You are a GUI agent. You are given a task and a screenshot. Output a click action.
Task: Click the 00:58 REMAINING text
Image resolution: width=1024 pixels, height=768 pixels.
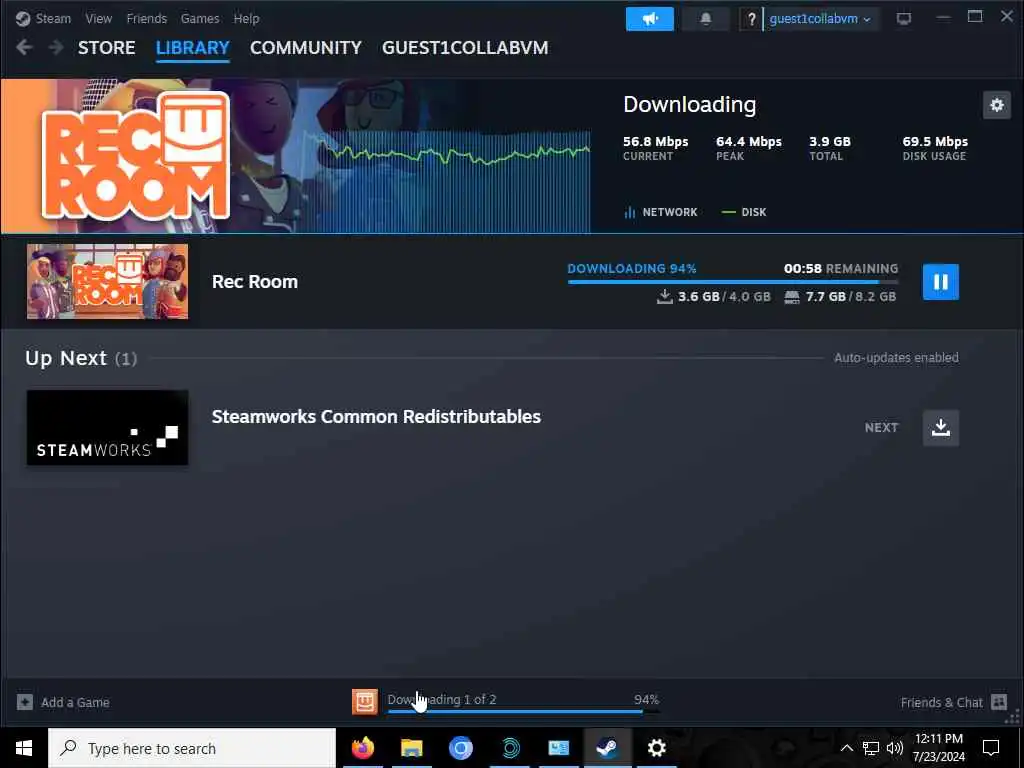click(x=840, y=268)
